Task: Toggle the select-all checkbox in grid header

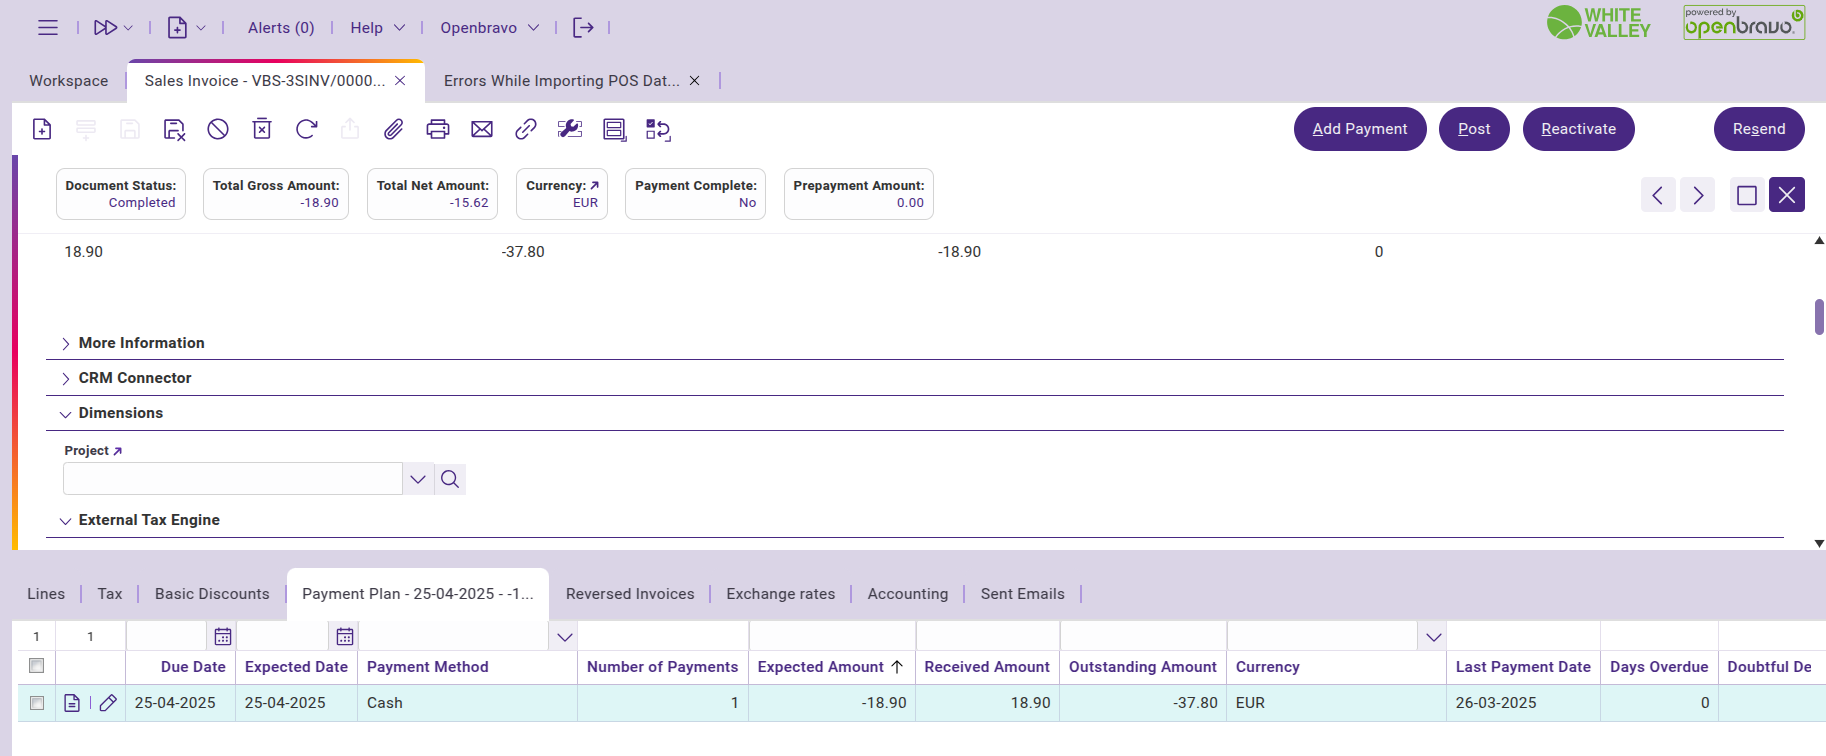Action: coord(37,666)
